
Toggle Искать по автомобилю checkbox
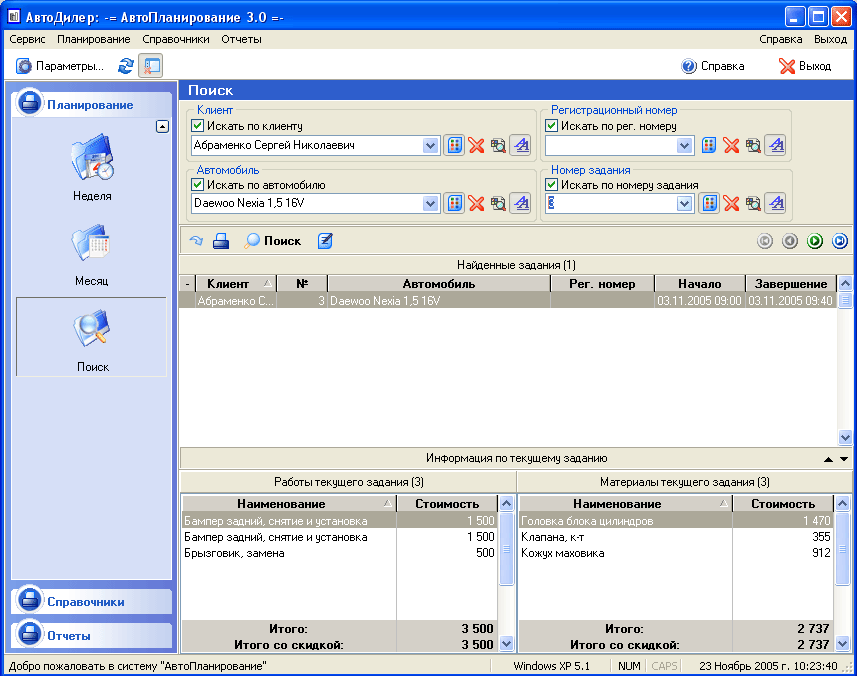pyautogui.click(x=198, y=185)
